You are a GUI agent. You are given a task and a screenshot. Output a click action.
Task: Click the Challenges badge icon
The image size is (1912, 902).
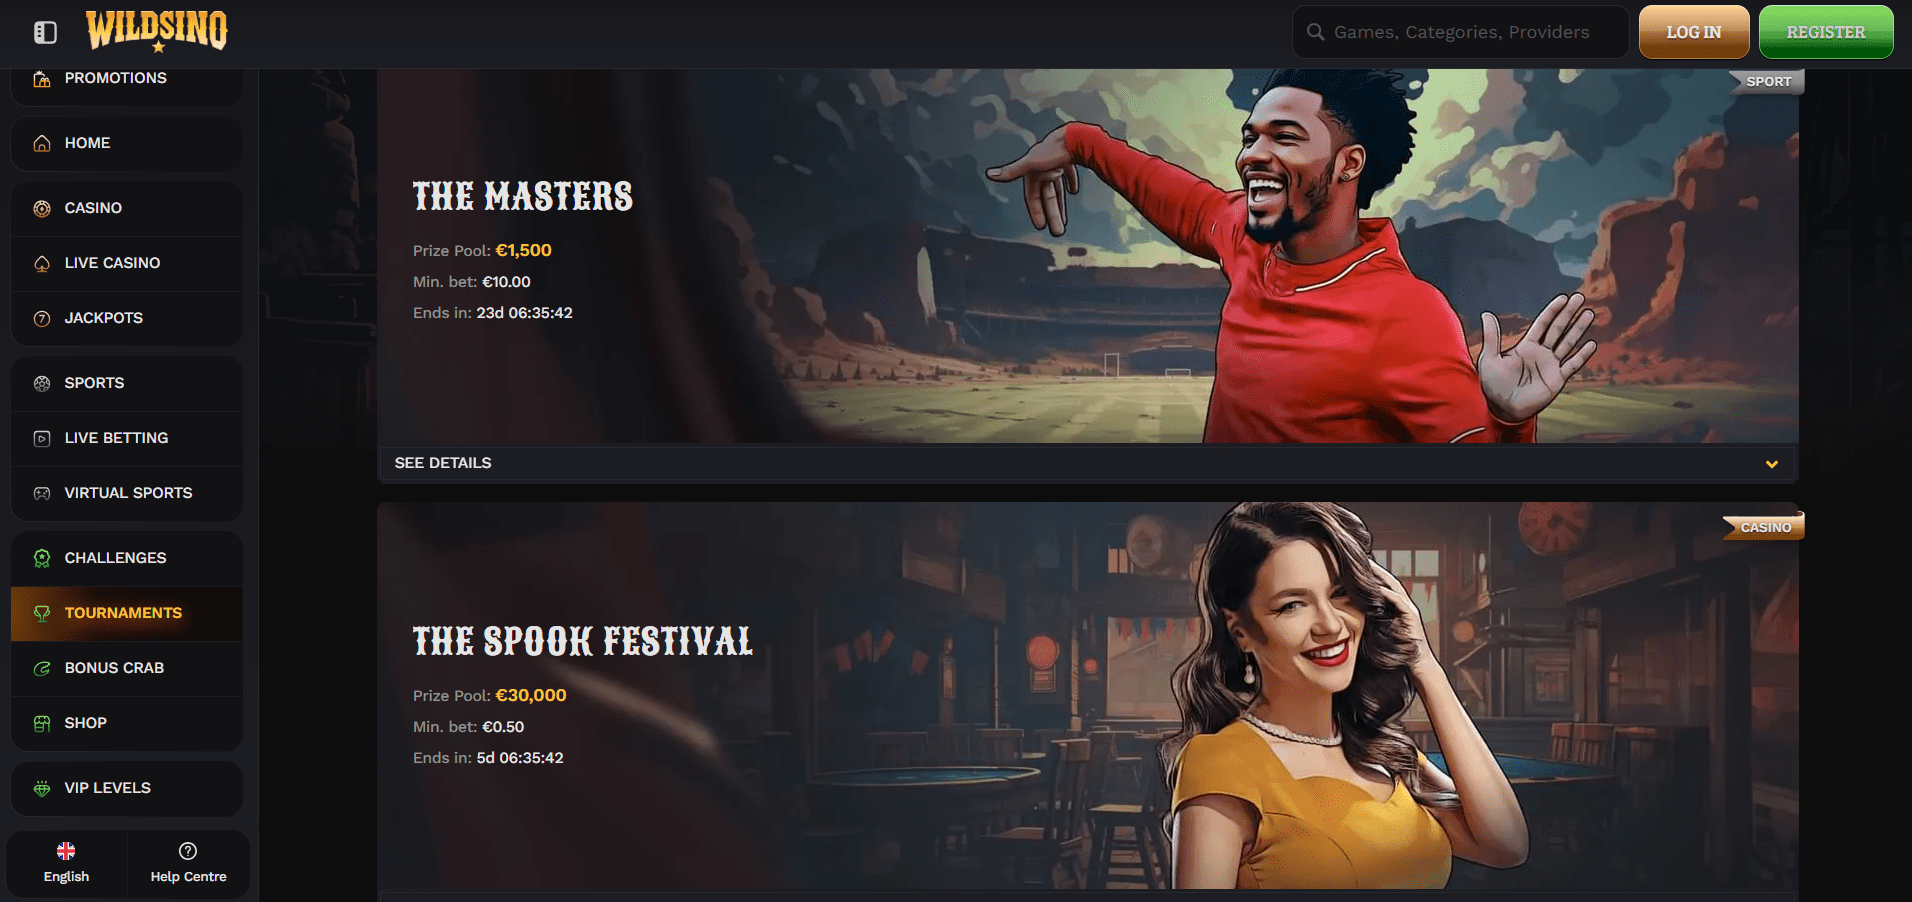pos(42,558)
